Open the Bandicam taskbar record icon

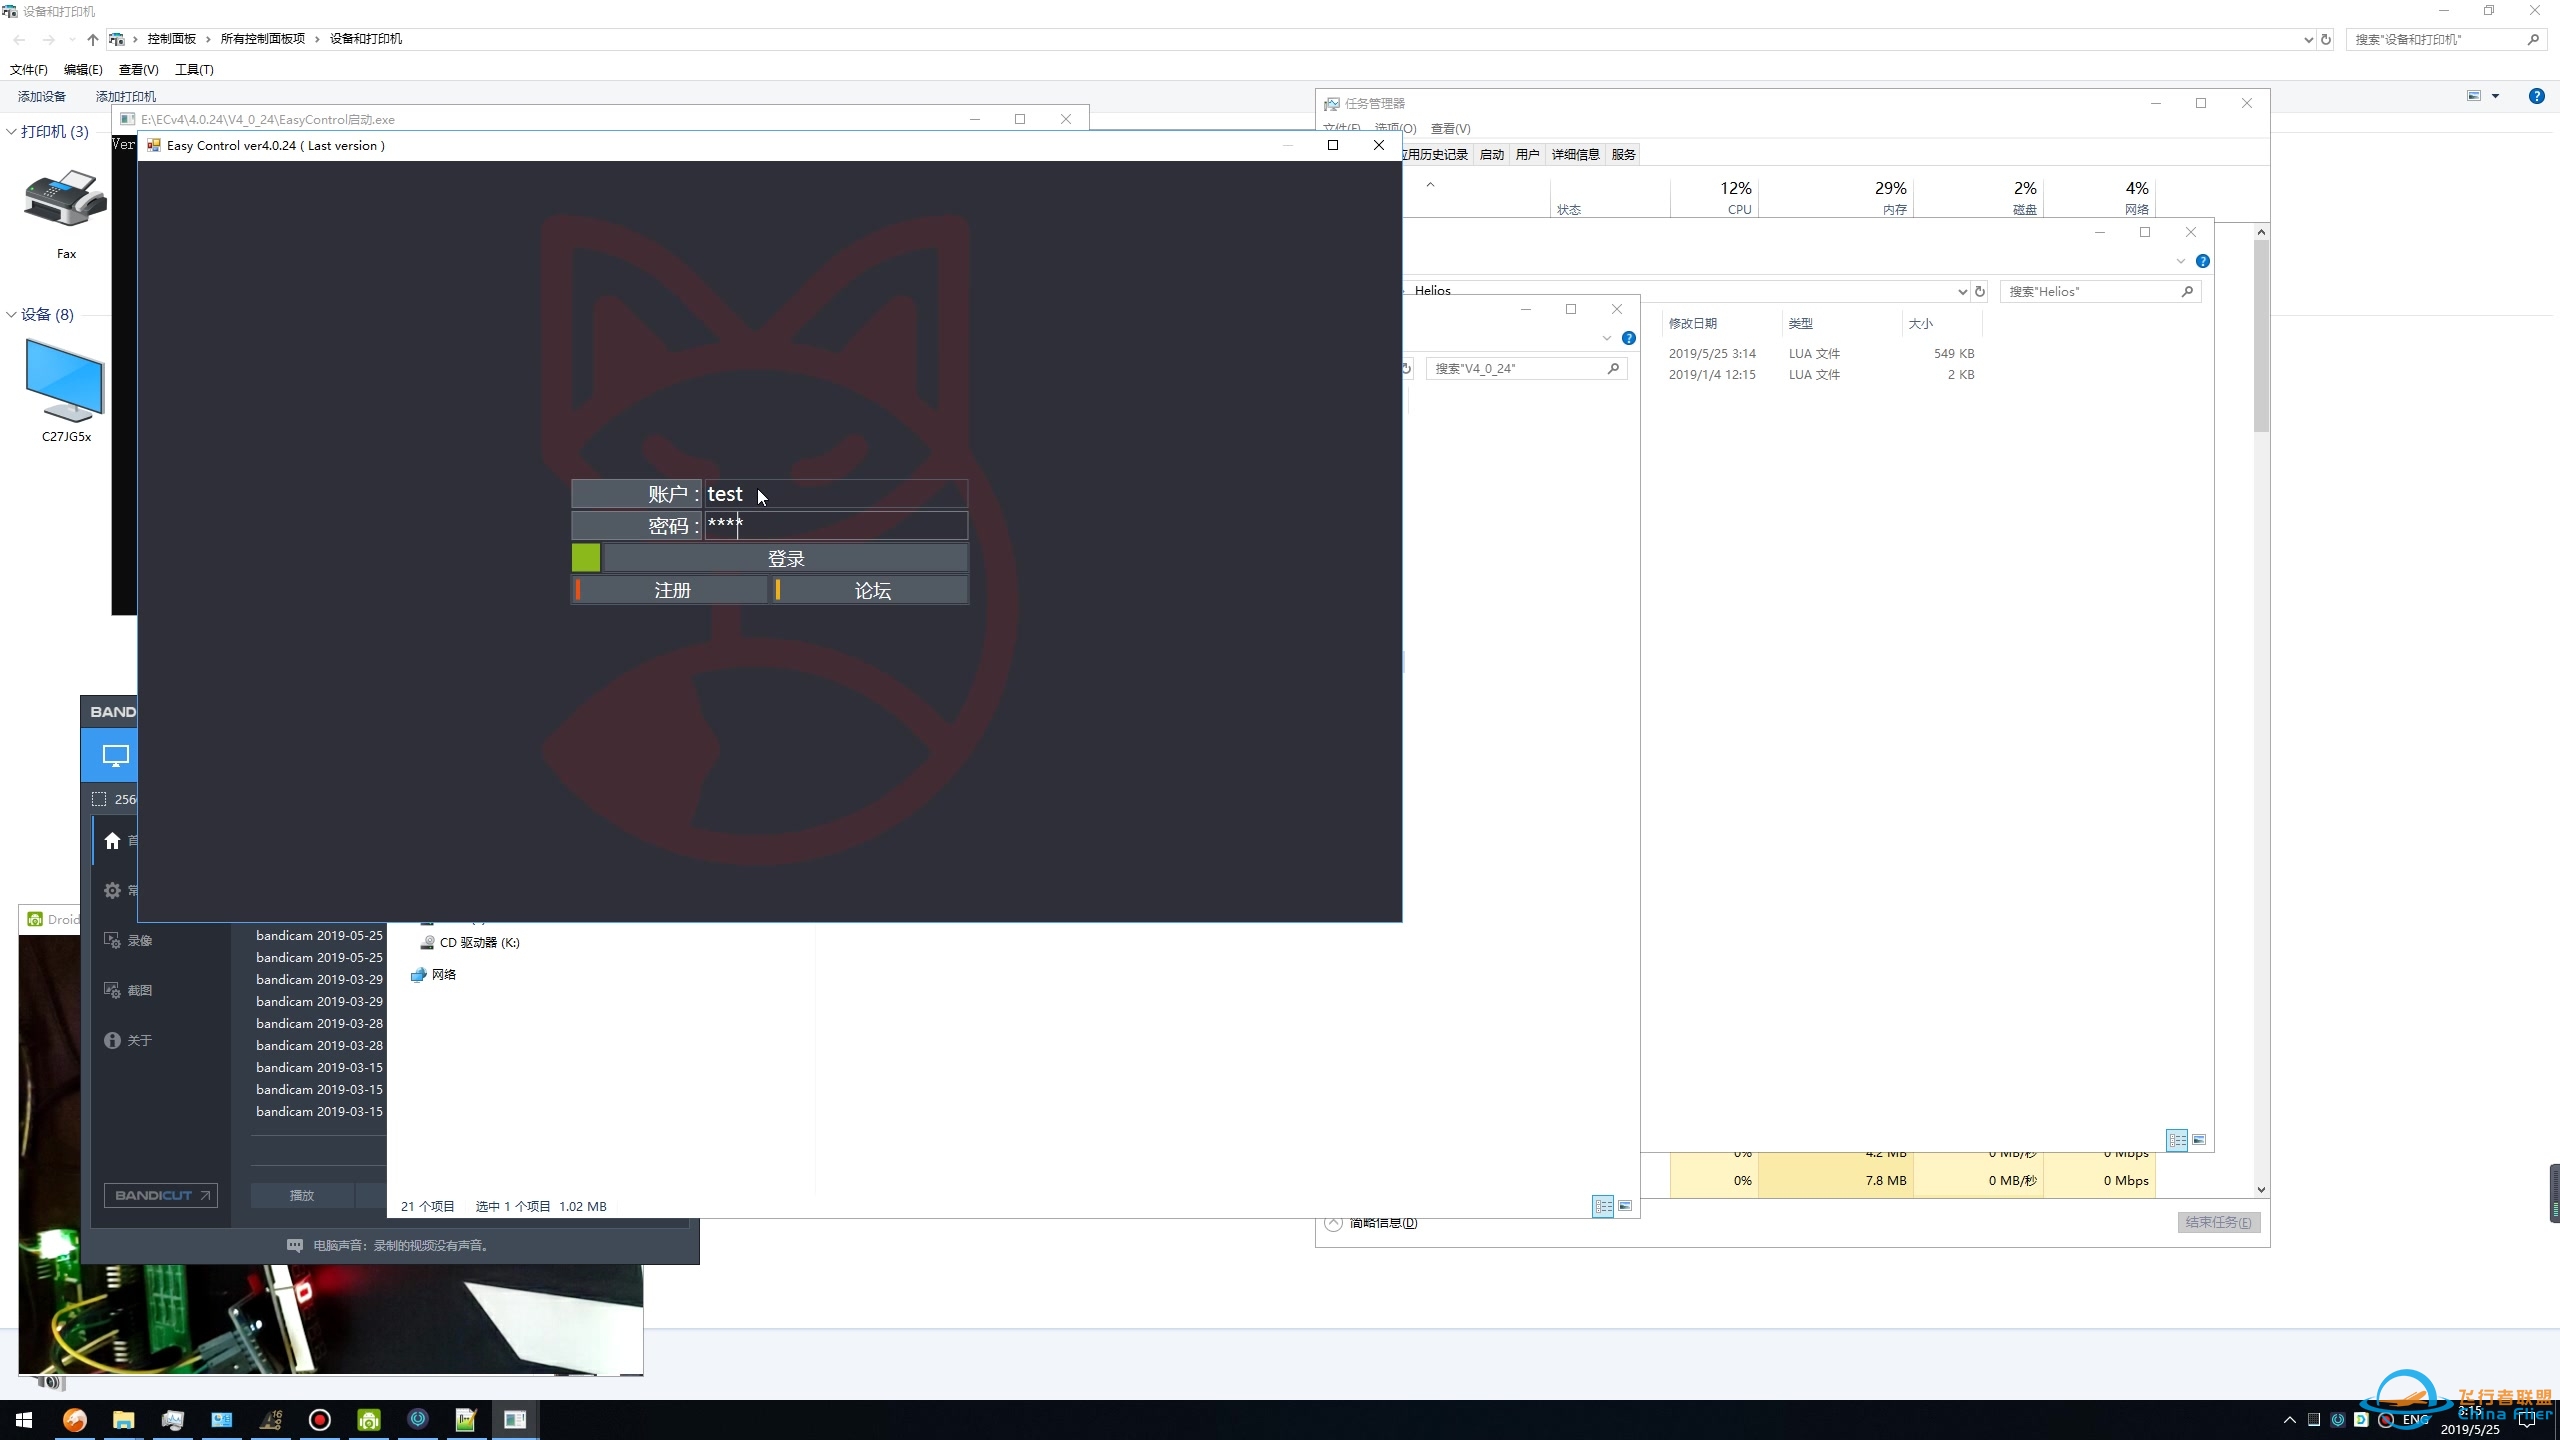pyautogui.click(x=320, y=1420)
